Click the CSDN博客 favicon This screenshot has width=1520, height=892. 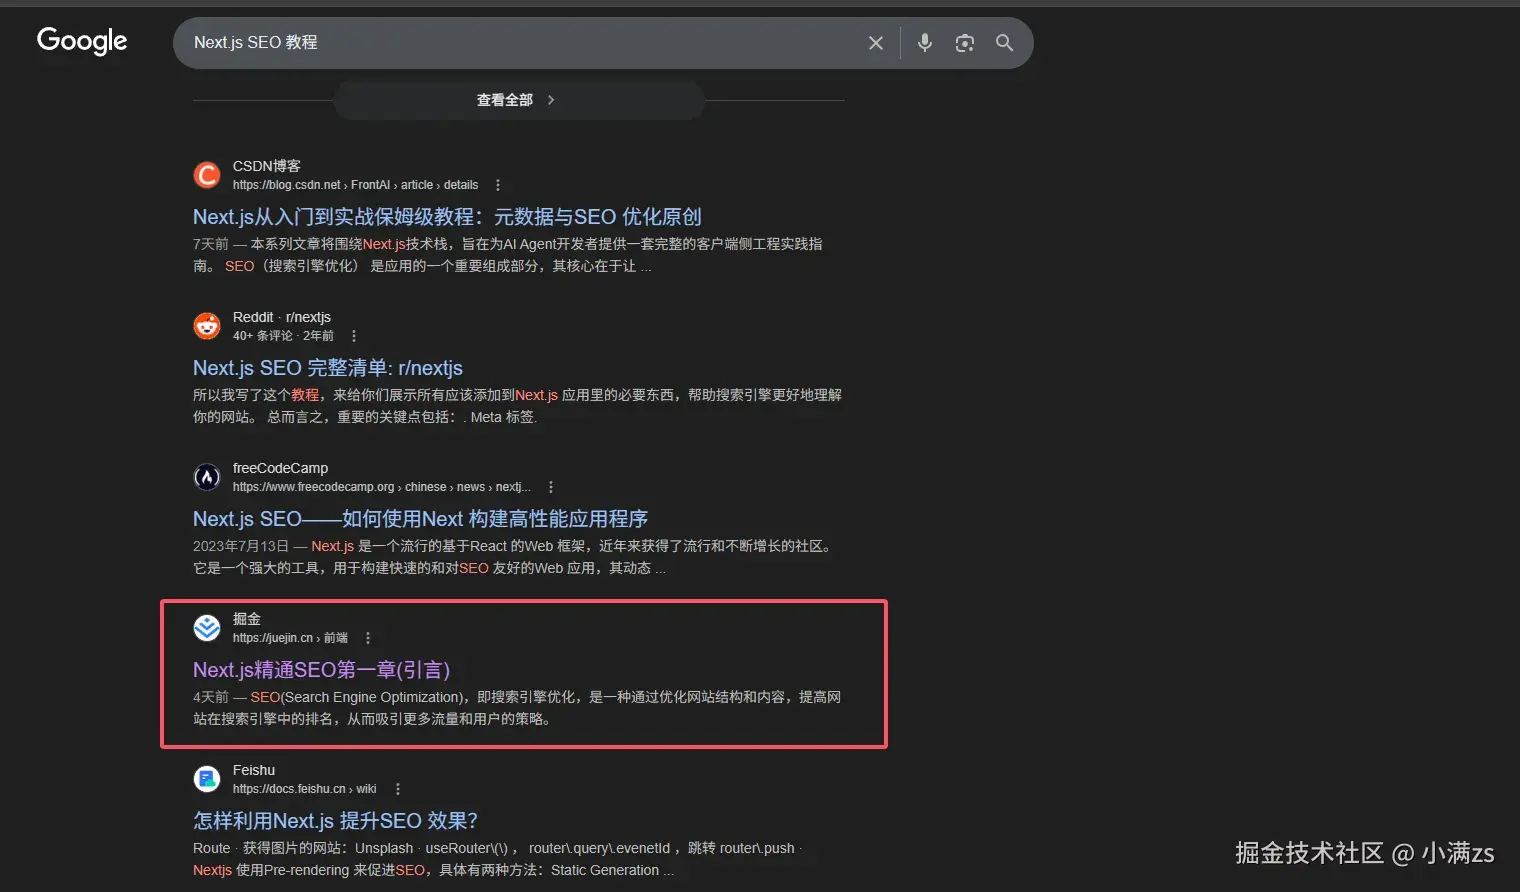pos(207,175)
